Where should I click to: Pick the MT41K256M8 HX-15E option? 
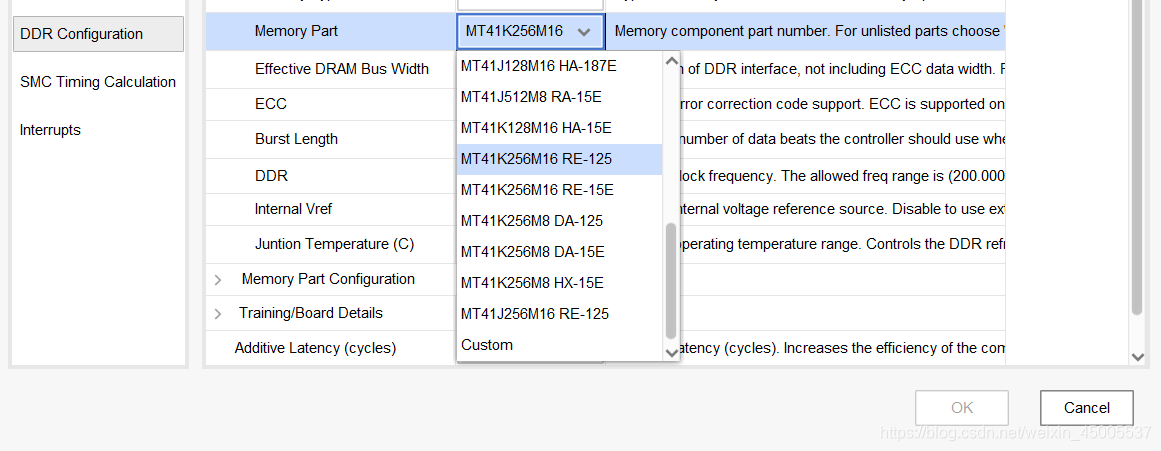(532, 283)
